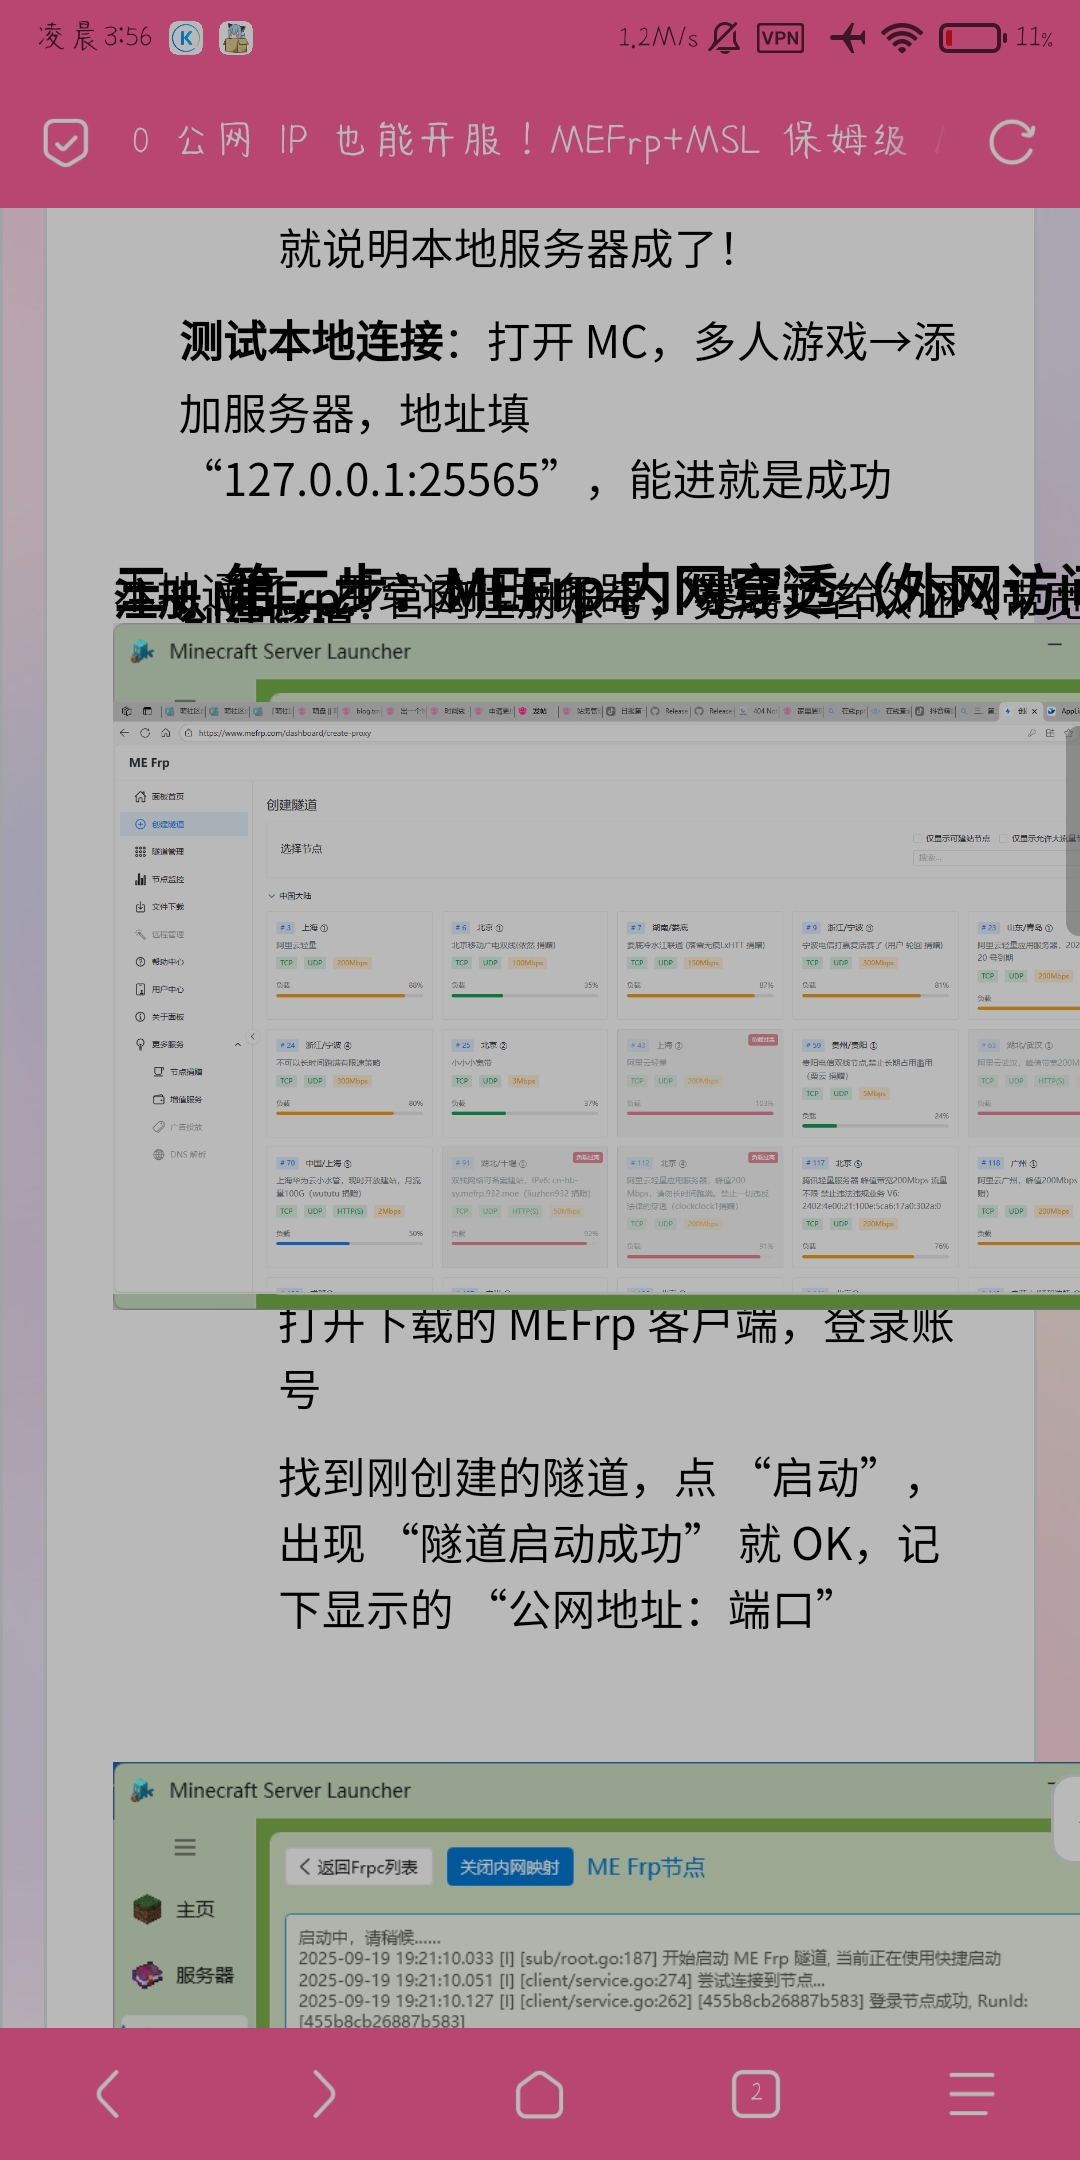Tap the bold text "测试本地连接"

pyautogui.click(x=312, y=342)
